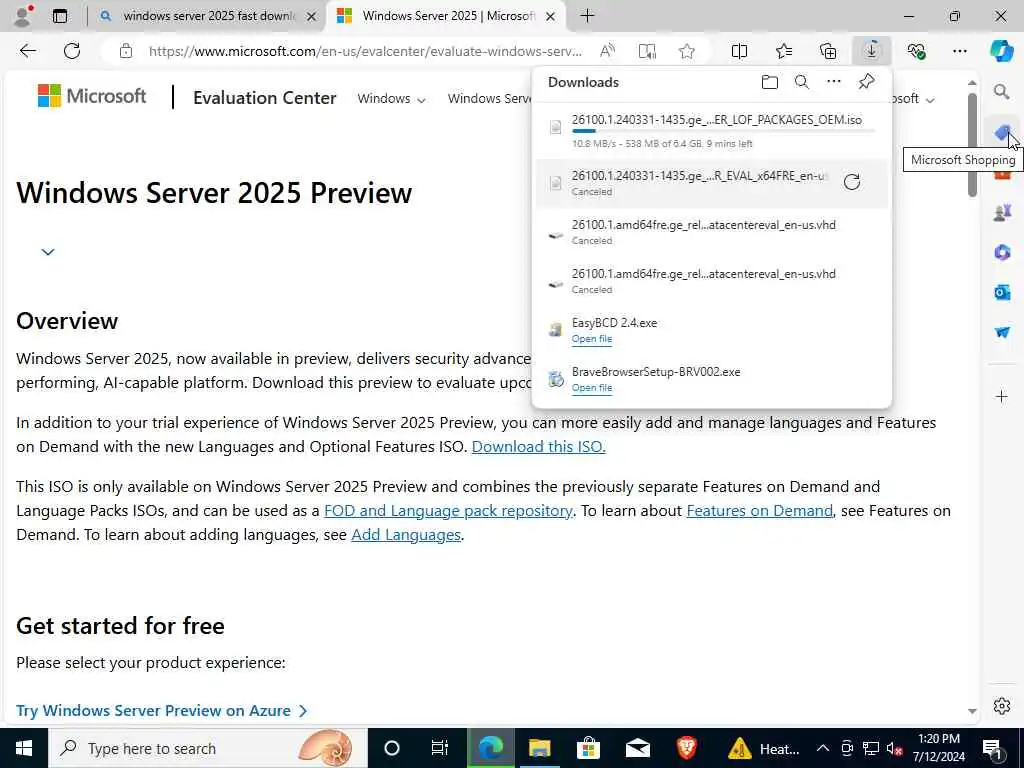Open Microsoft Store from taskbar
The image size is (1024, 768).
coord(588,748)
